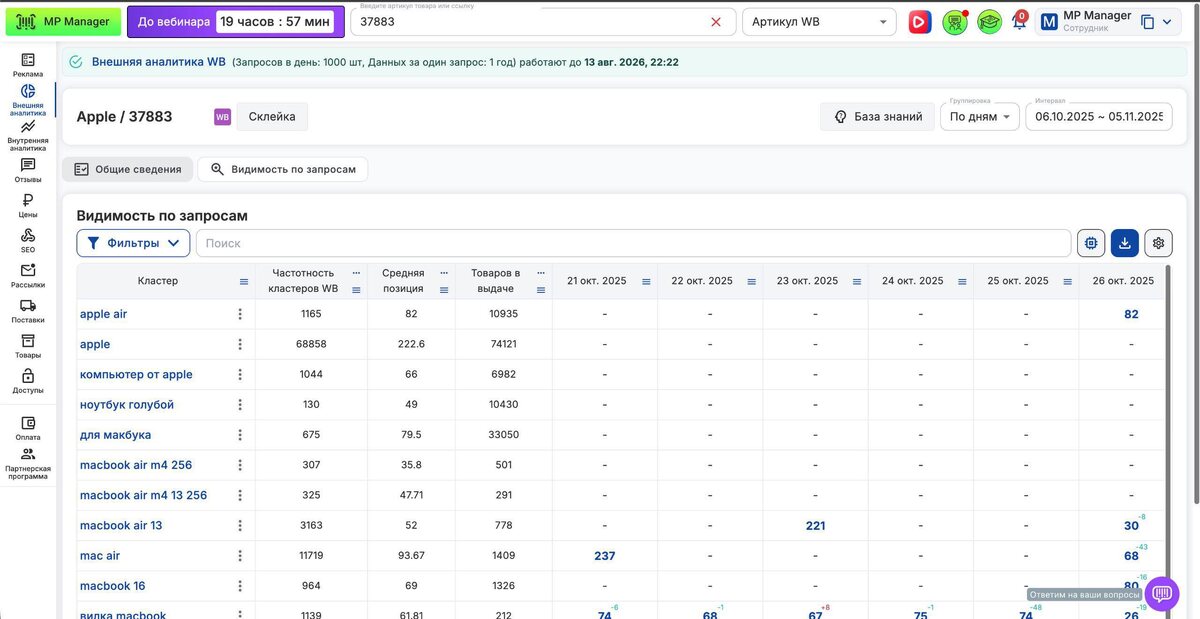Click the purple WB marketplace badge
This screenshot has width=1200, height=619.
pos(222,117)
